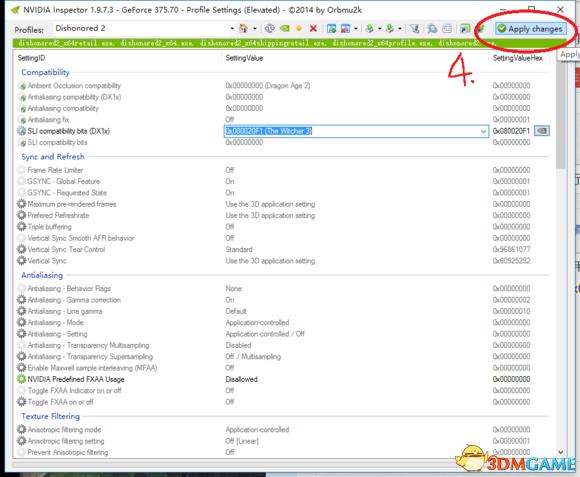The width and height of the screenshot is (580, 477).
Task: Select the Antialiasing - Line gamma row
Action: [x=283, y=311]
